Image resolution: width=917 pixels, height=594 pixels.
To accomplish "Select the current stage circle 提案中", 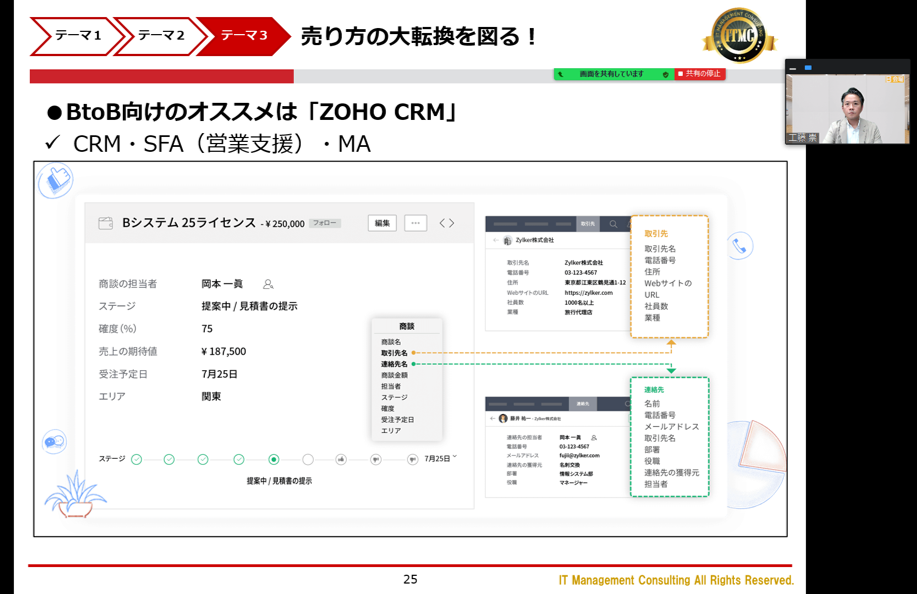I will 274,460.
